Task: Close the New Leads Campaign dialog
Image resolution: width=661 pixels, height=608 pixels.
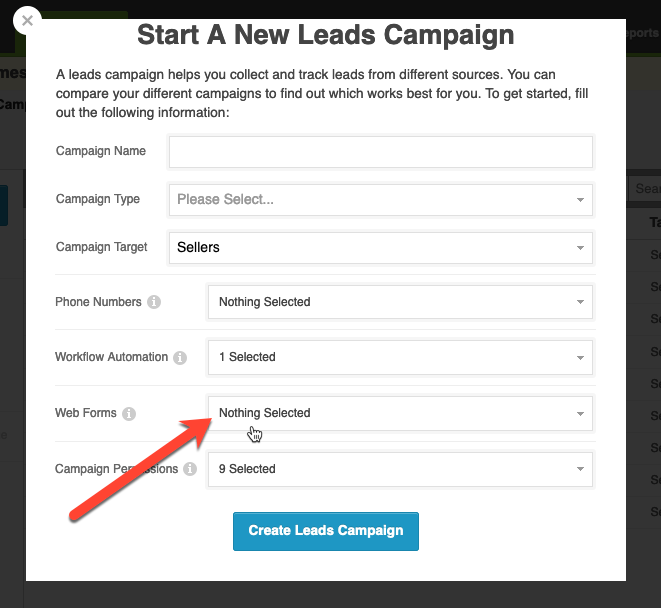Action: (27, 20)
